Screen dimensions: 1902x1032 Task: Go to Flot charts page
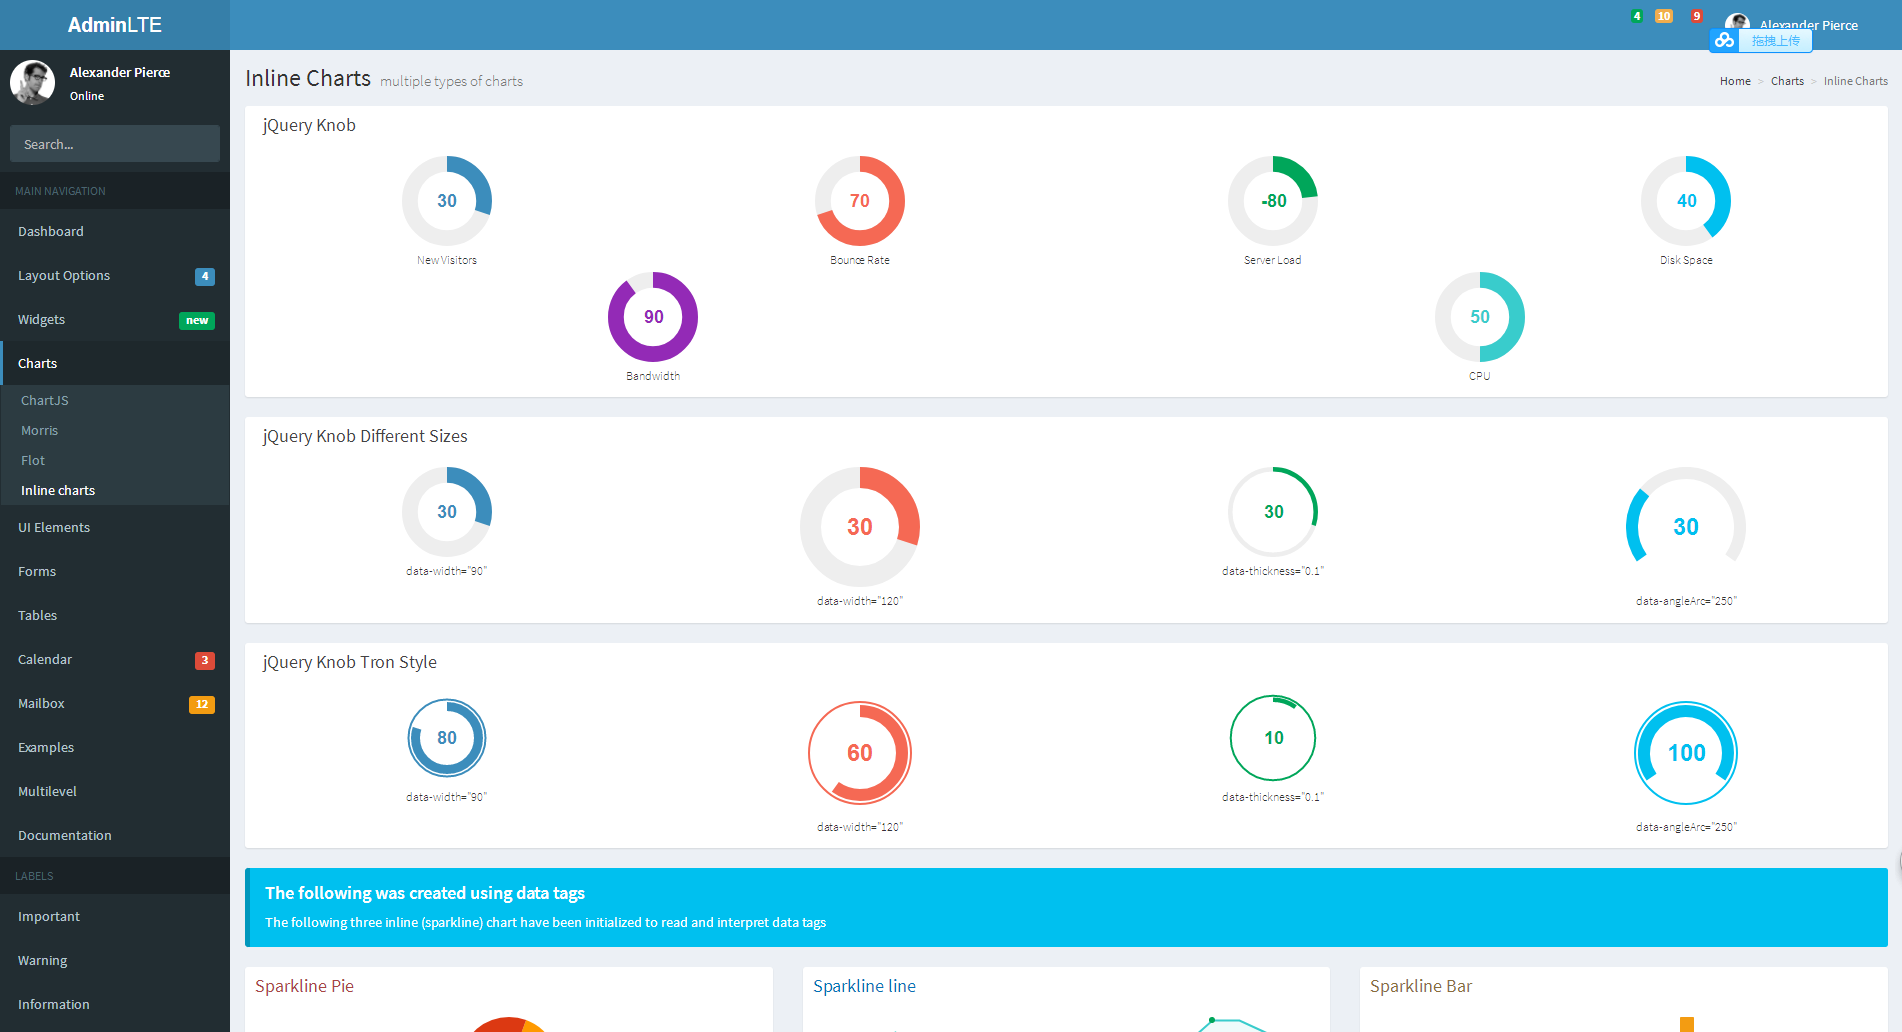click(115, 460)
